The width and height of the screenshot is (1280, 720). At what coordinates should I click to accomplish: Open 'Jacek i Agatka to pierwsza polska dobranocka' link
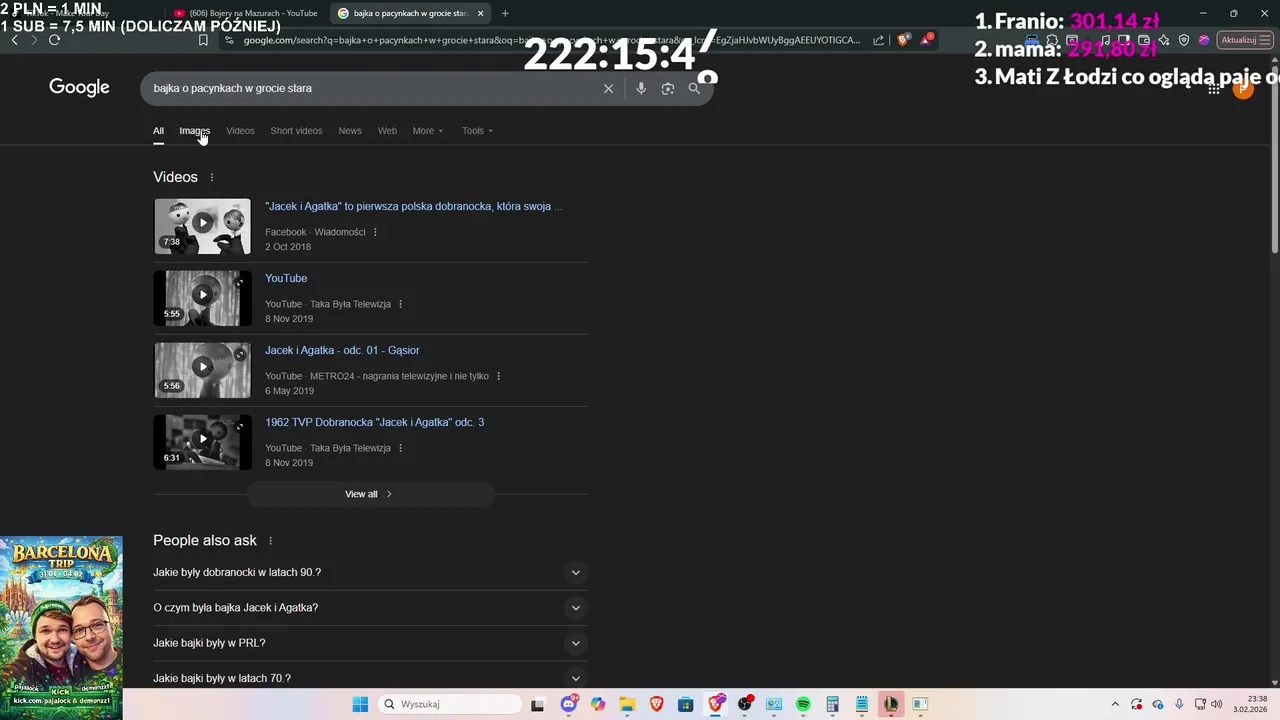click(413, 206)
